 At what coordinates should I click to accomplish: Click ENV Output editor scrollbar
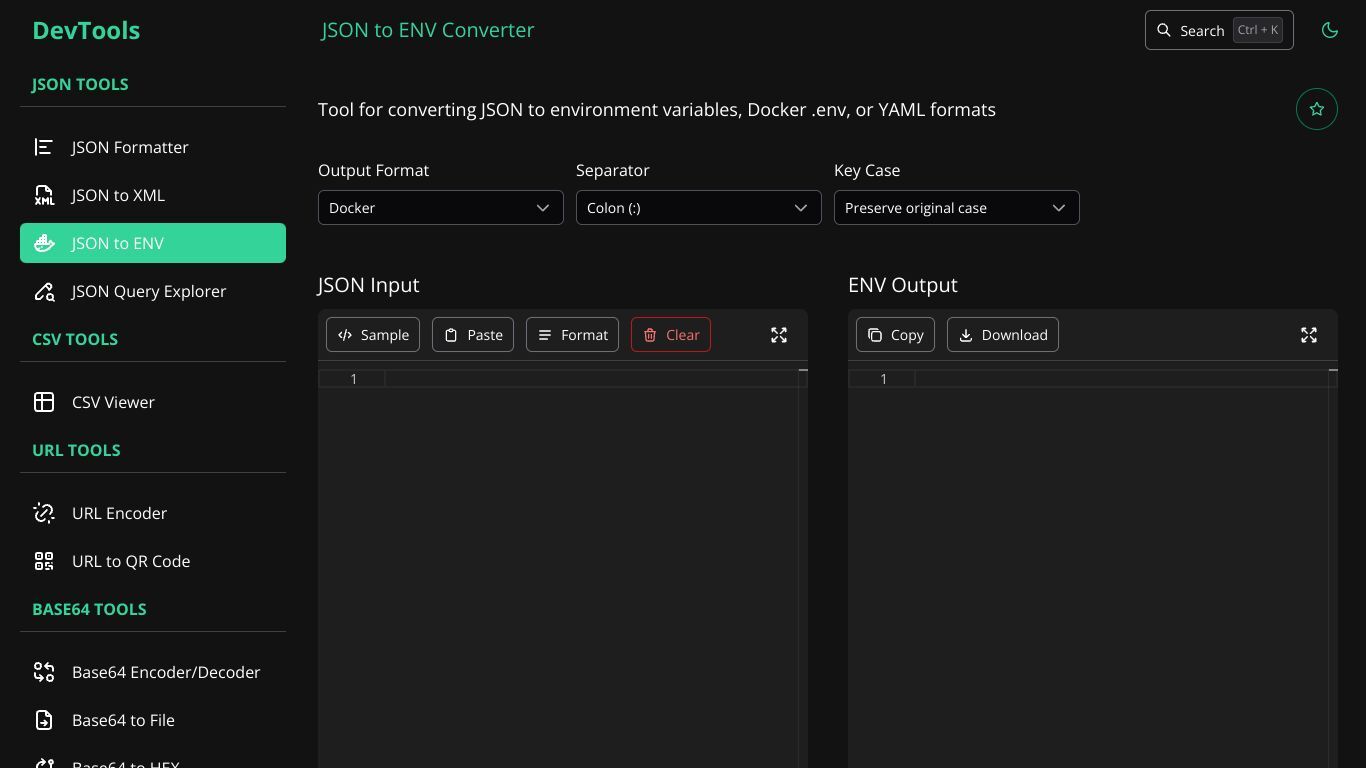(1333, 568)
